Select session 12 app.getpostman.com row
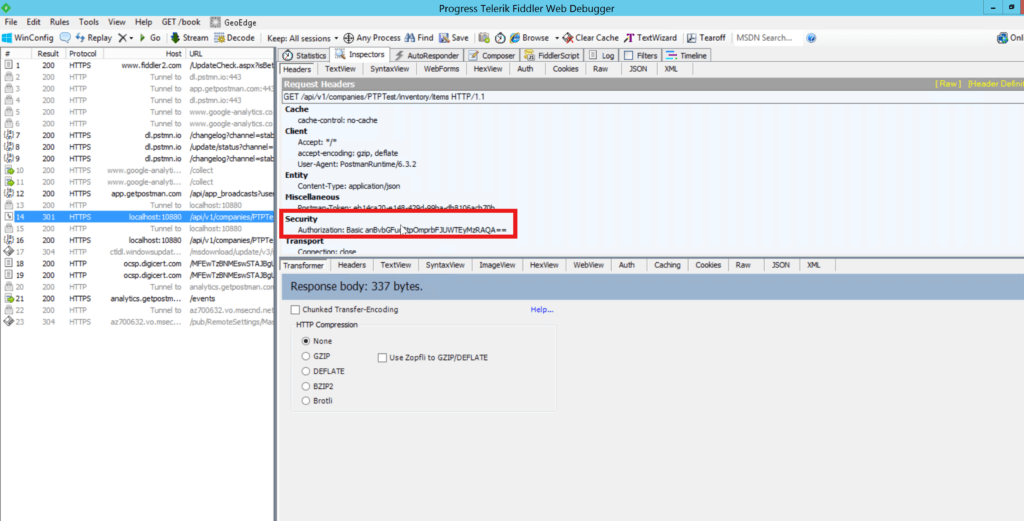The width and height of the screenshot is (1024, 521). [137, 193]
